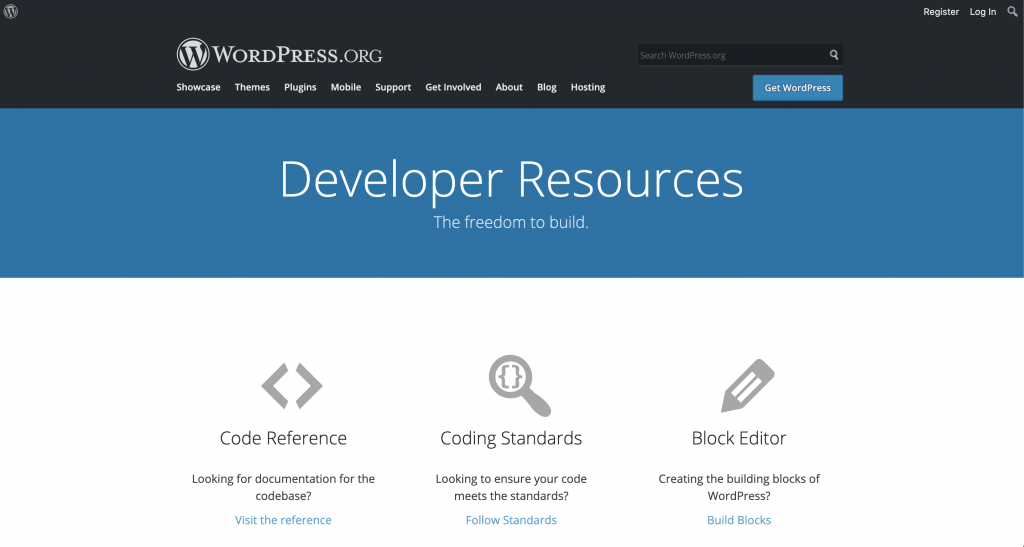1024x547 pixels.
Task: Open the Plugins menu item
Action: (300, 87)
